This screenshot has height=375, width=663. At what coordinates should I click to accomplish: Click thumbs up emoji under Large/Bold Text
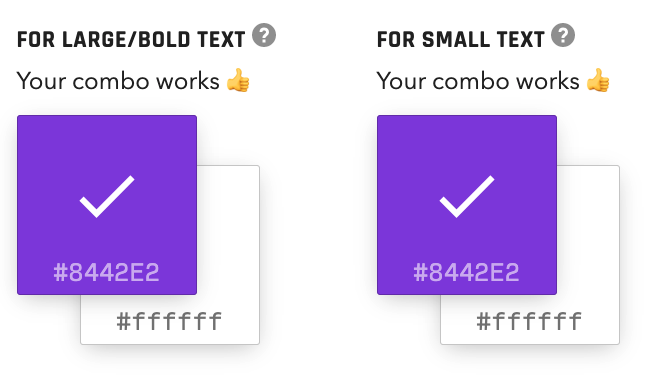click(x=238, y=80)
